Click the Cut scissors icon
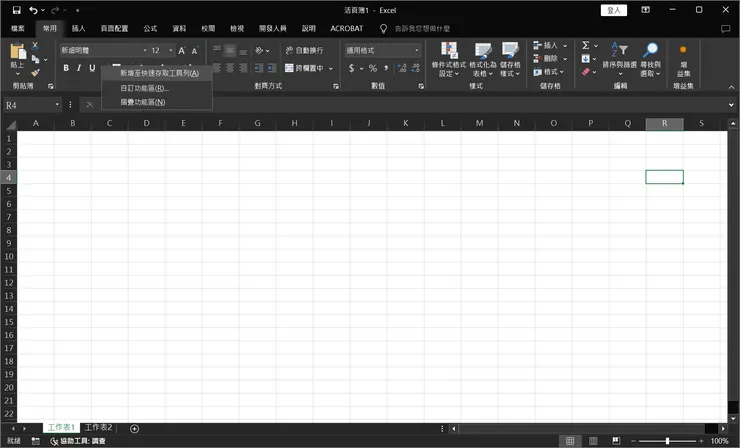The height and width of the screenshot is (448, 740). click(x=35, y=46)
